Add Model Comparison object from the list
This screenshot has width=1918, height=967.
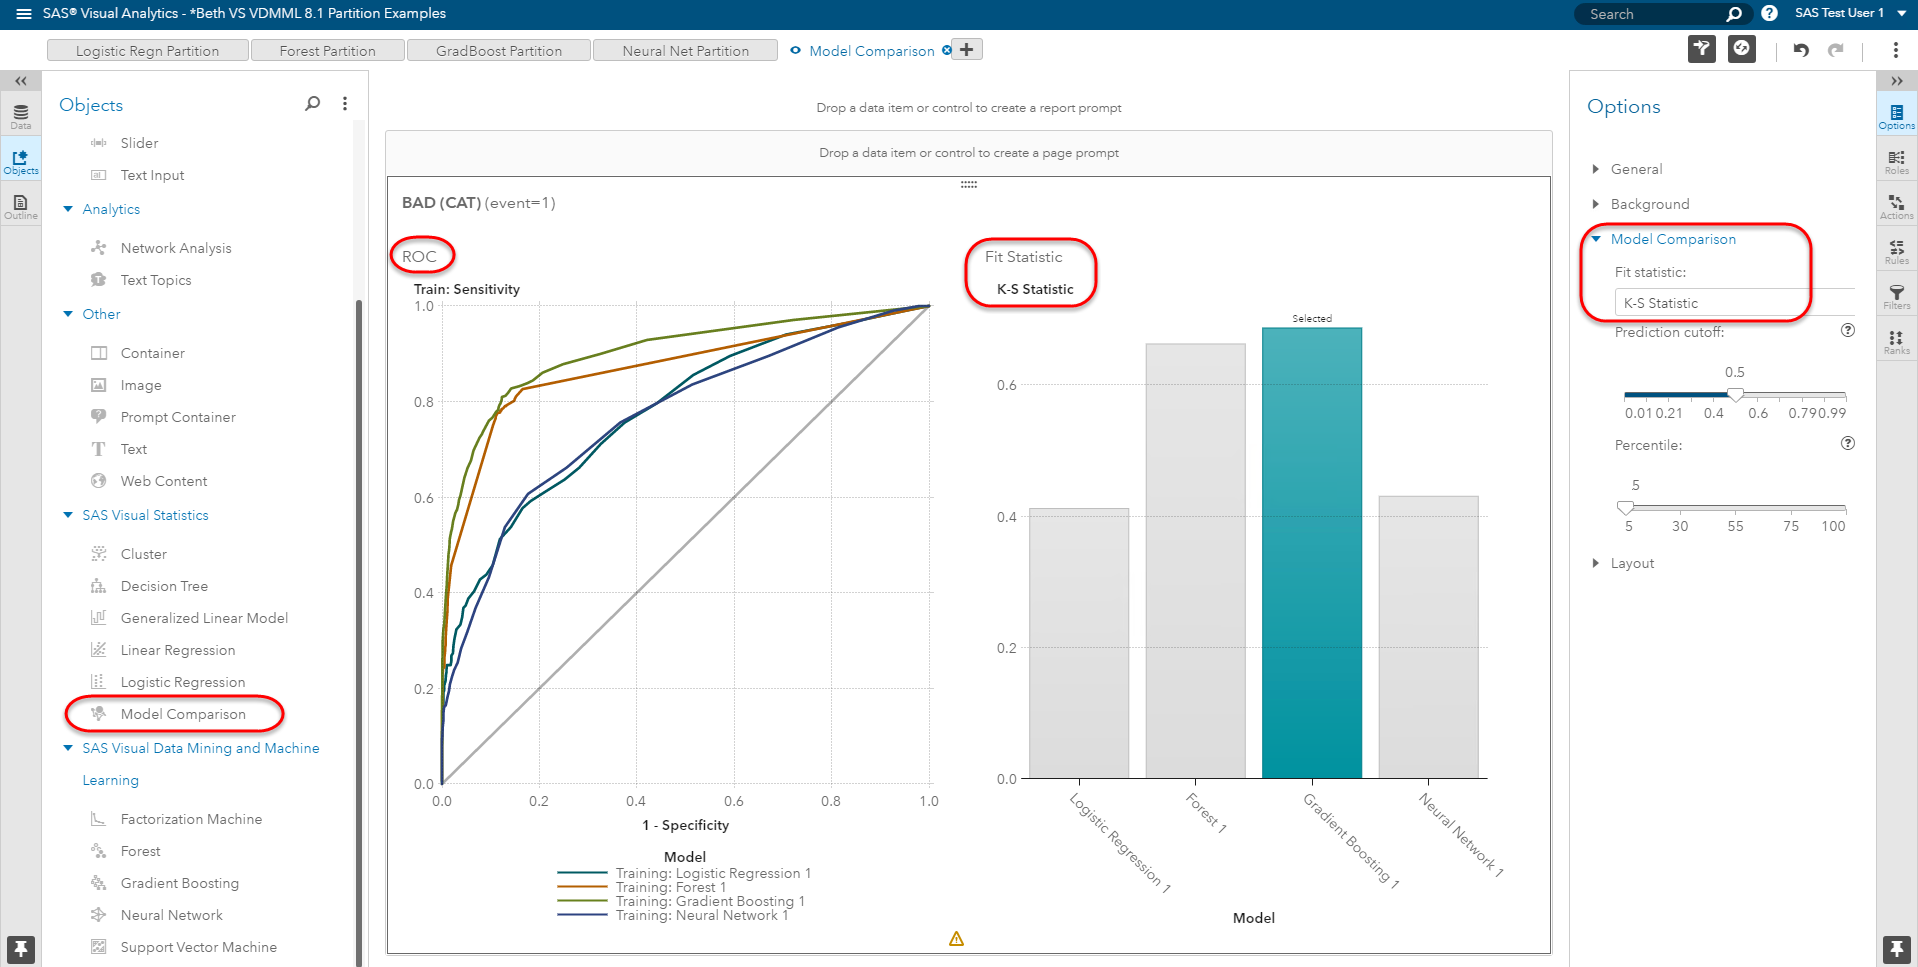coord(183,713)
